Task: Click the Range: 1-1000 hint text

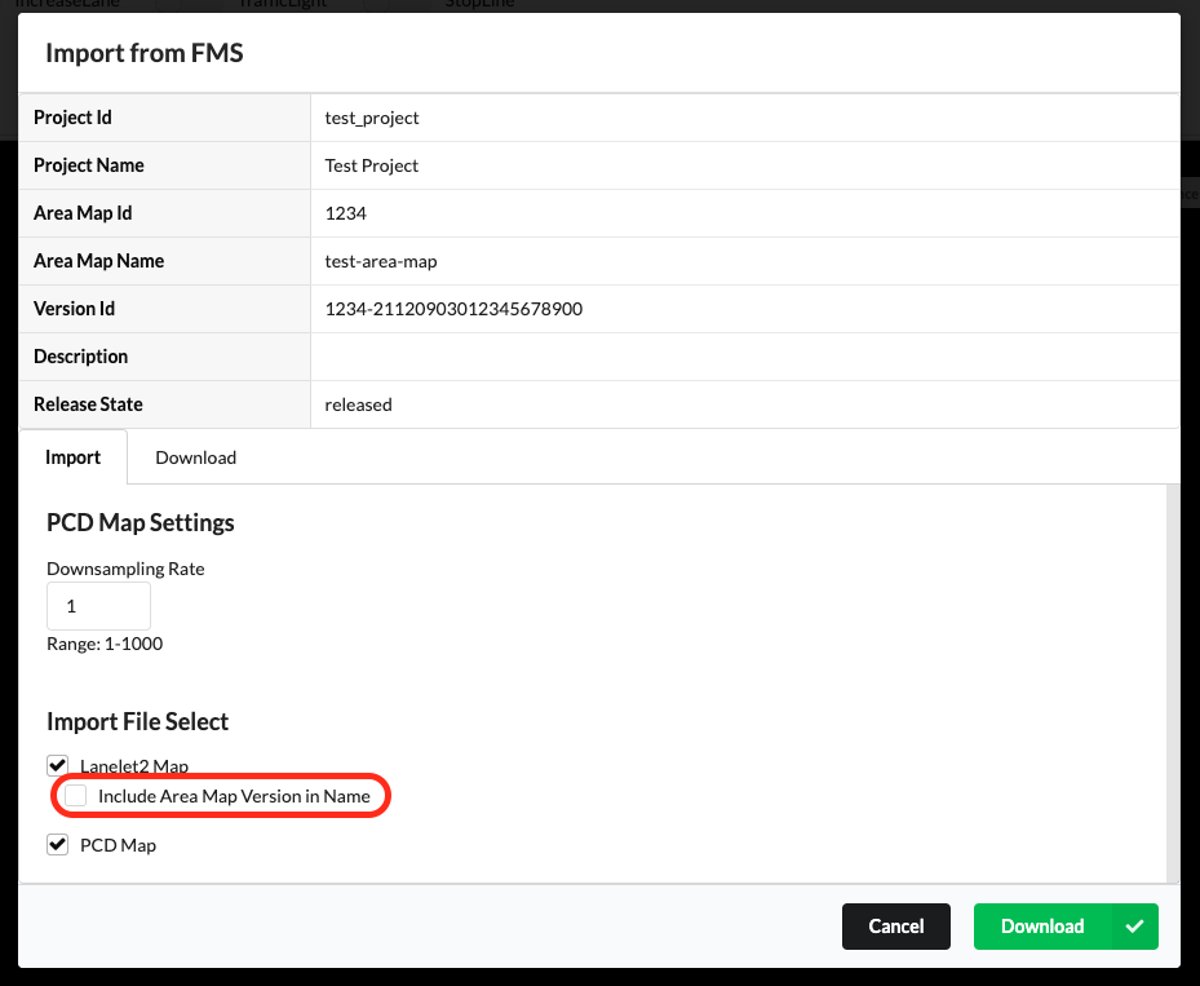Action: point(105,643)
